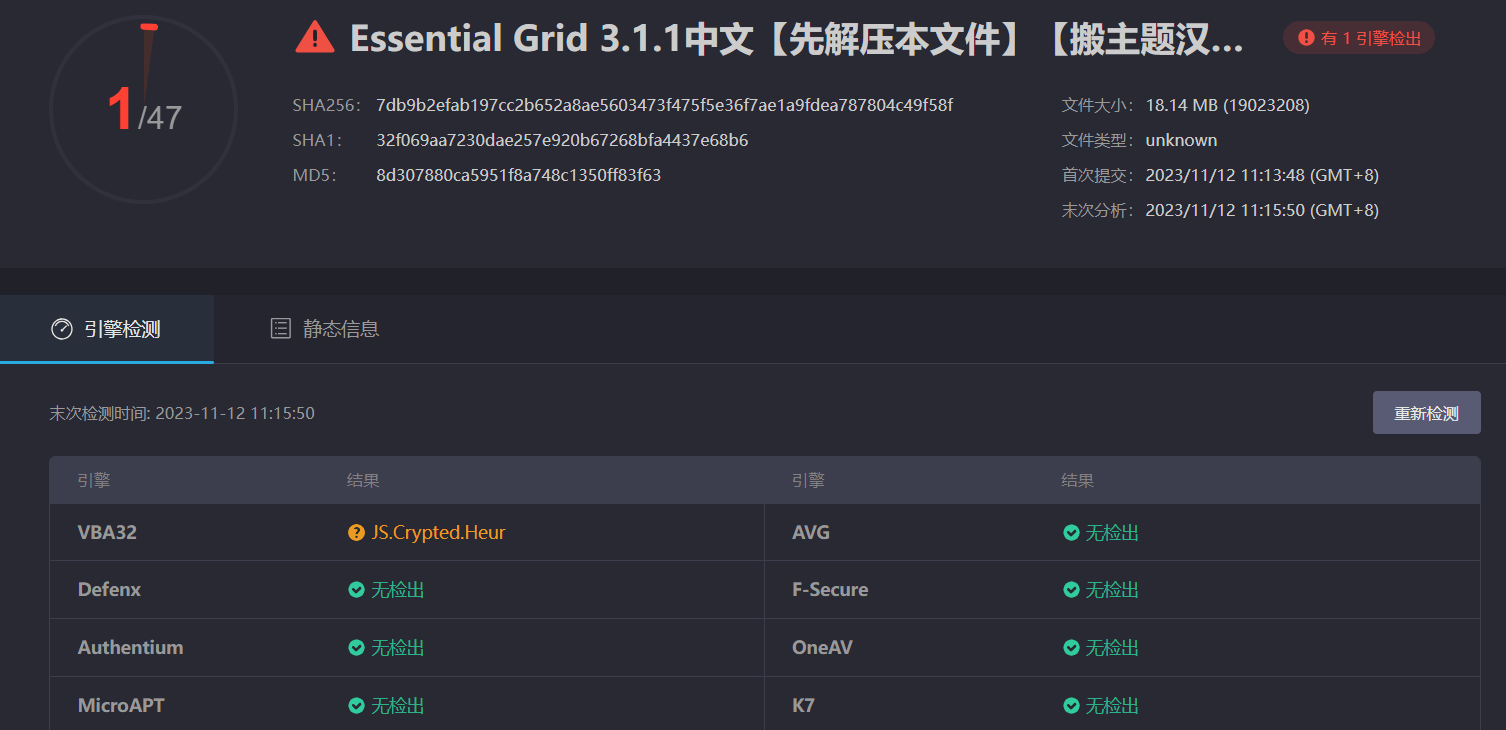Click 无检出 result in Authentium row
This screenshot has height=730, width=1506.
pyautogui.click(x=397, y=648)
